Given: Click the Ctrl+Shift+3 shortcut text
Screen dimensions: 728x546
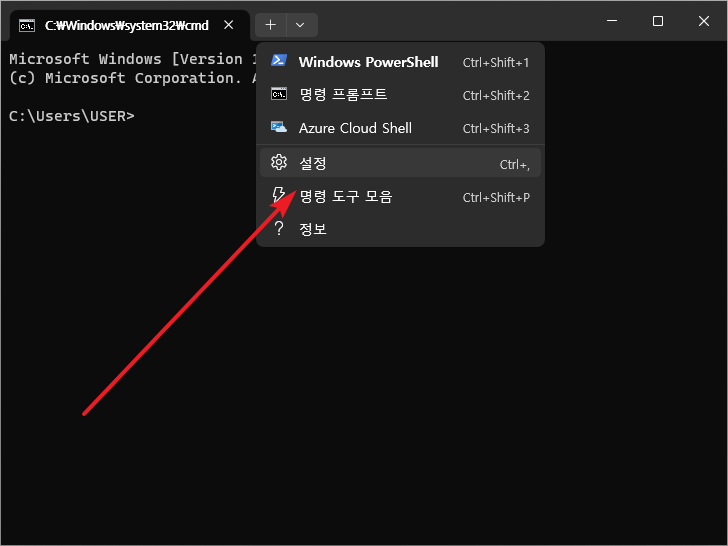Looking at the screenshot, I should pos(496,129).
